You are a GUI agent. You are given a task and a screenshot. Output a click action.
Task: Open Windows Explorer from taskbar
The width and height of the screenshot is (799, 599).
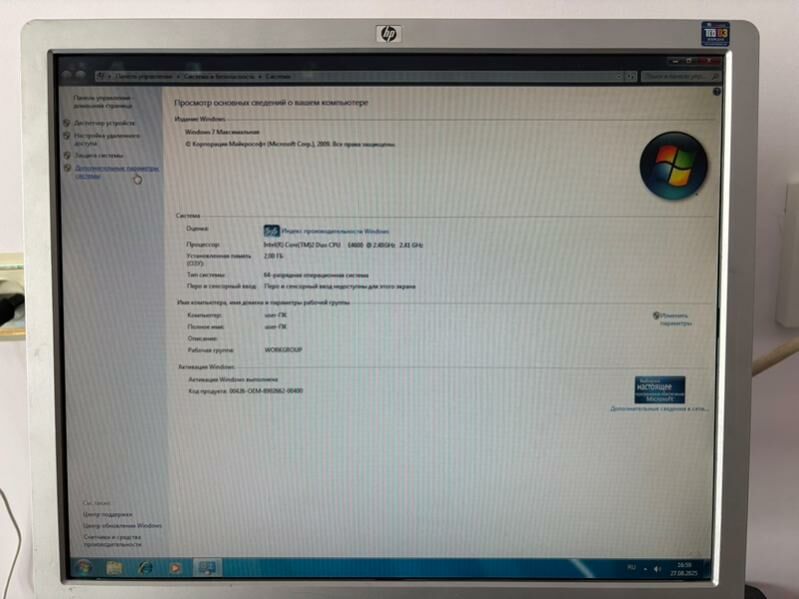[x=114, y=567]
